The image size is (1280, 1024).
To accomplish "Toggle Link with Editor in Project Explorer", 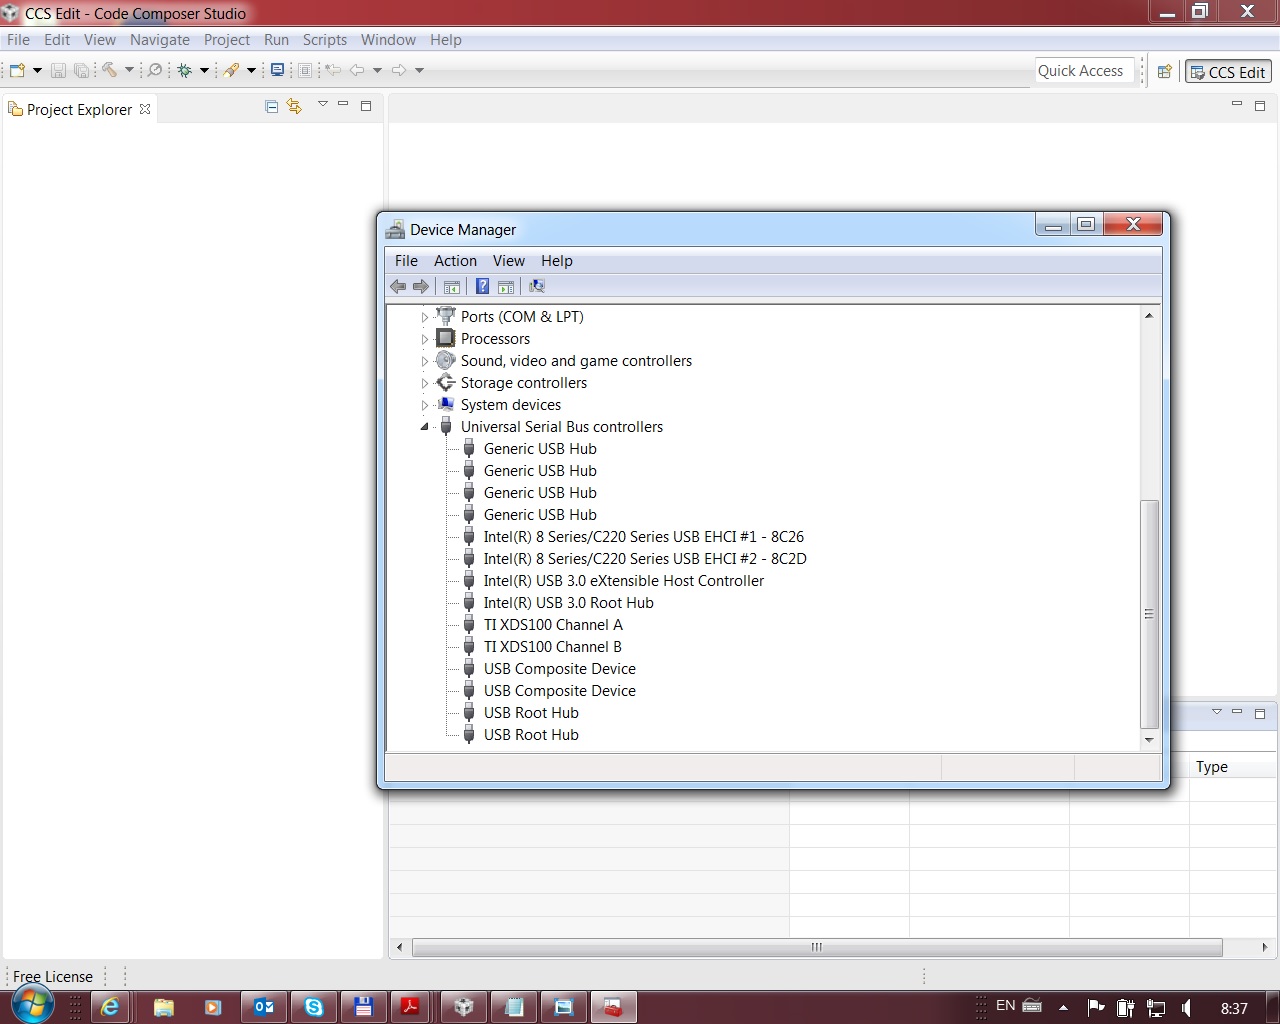I will pyautogui.click(x=294, y=106).
